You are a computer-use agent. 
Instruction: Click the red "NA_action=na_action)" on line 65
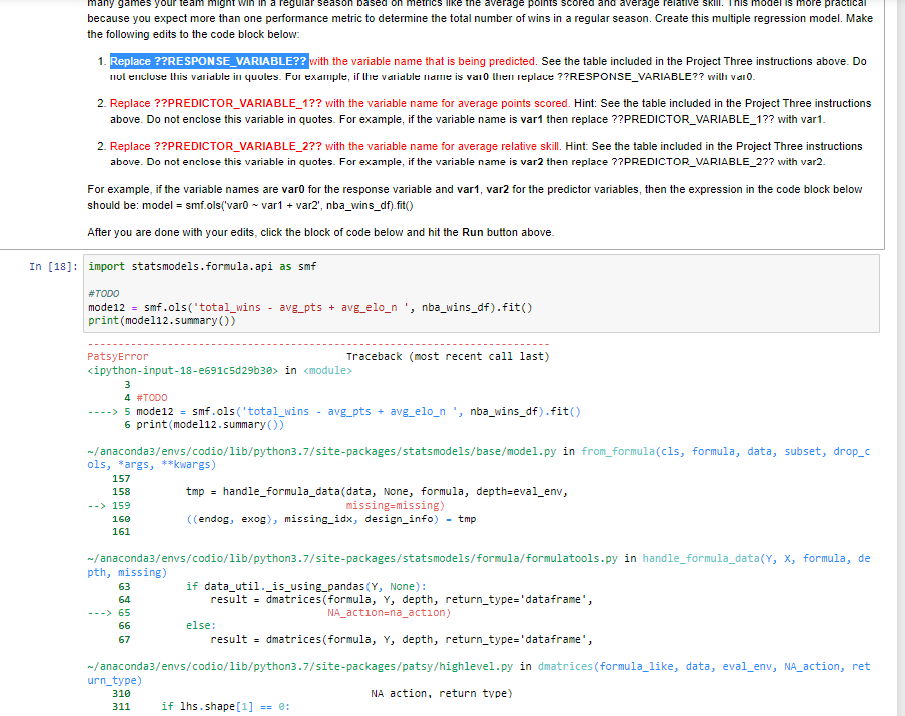point(389,613)
